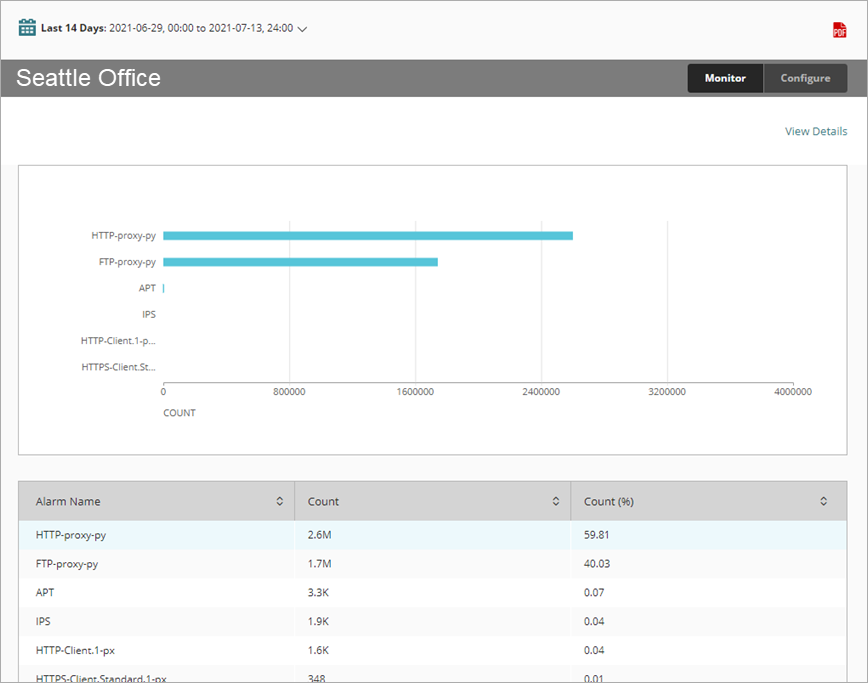Open the date range dropdown chevron
Viewport: 868px width, 683px height.
pos(302,29)
